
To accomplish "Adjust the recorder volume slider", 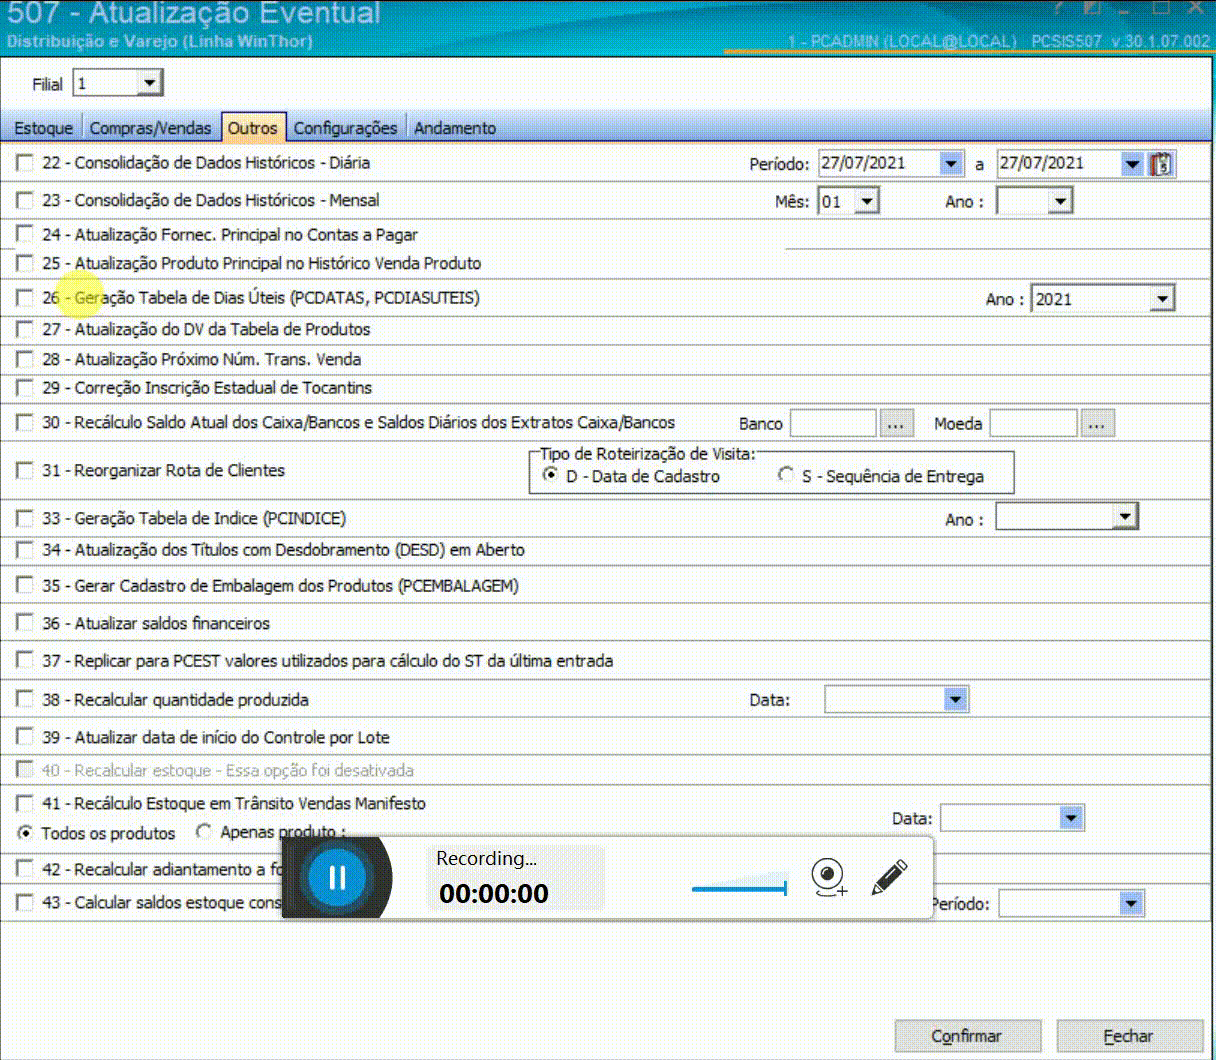I will click(739, 887).
